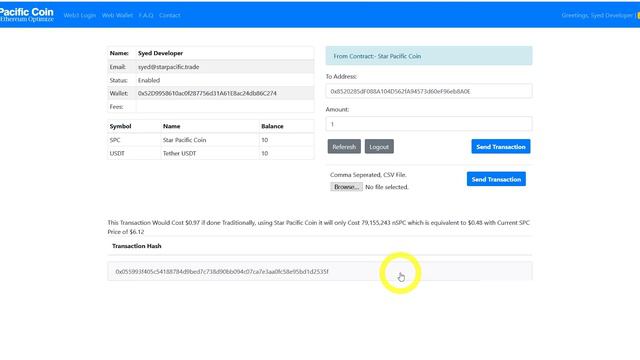Click the Logout button
The image size is (640, 360).
tap(379, 147)
